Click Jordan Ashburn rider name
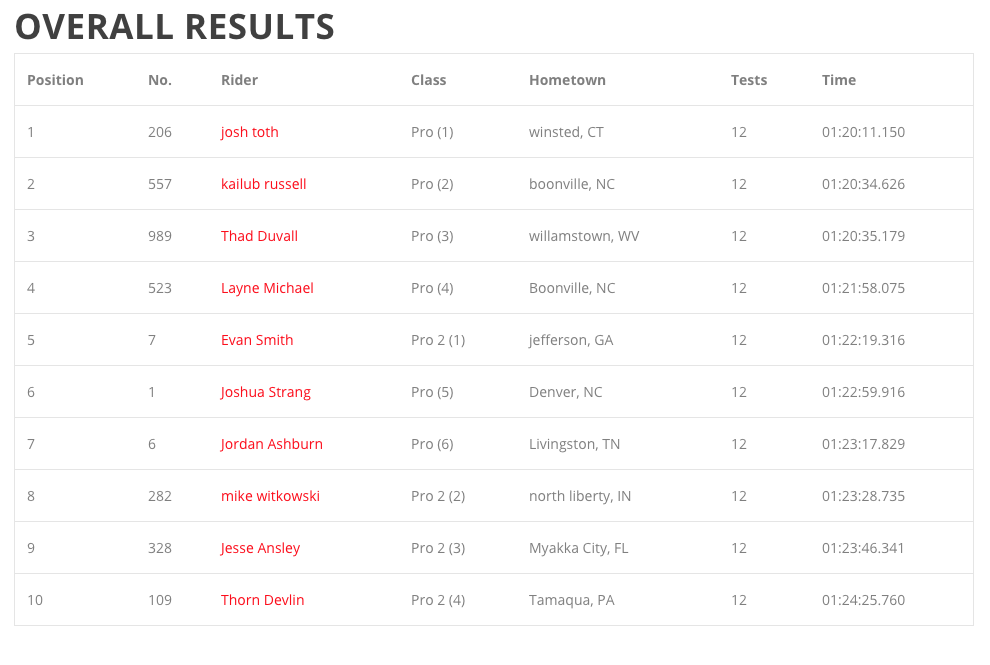Image resolution: width=990 pixels, height=665 pixels. click(x=271, y=444)
